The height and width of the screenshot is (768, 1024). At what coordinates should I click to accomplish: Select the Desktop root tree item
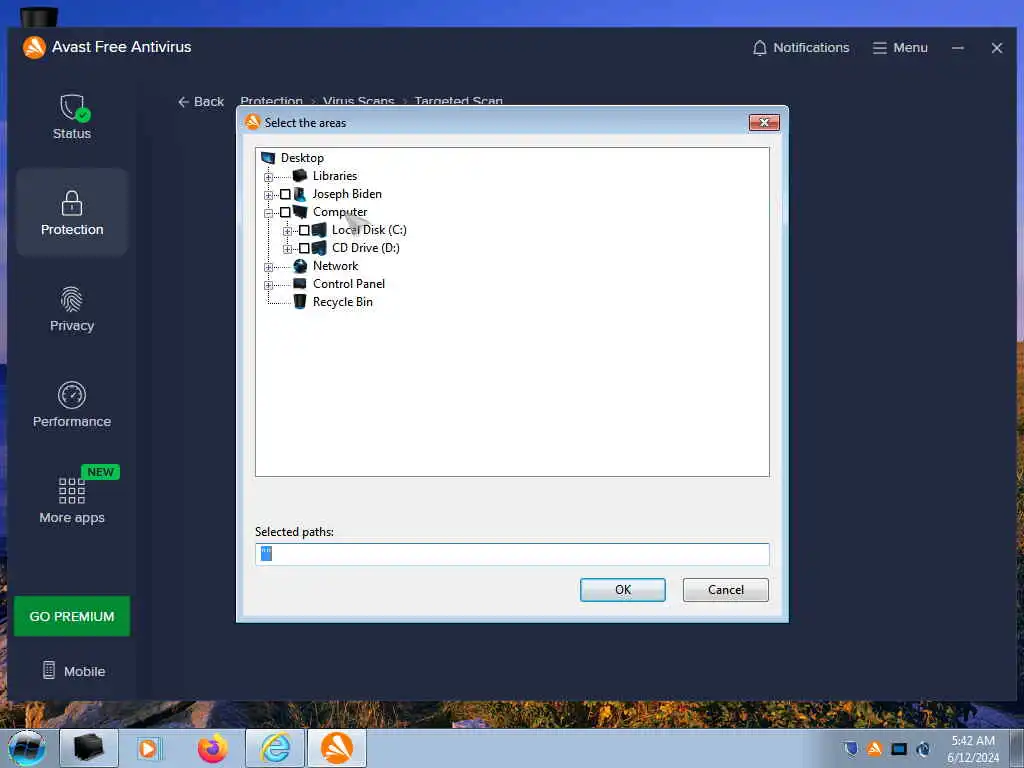[302, 157]
